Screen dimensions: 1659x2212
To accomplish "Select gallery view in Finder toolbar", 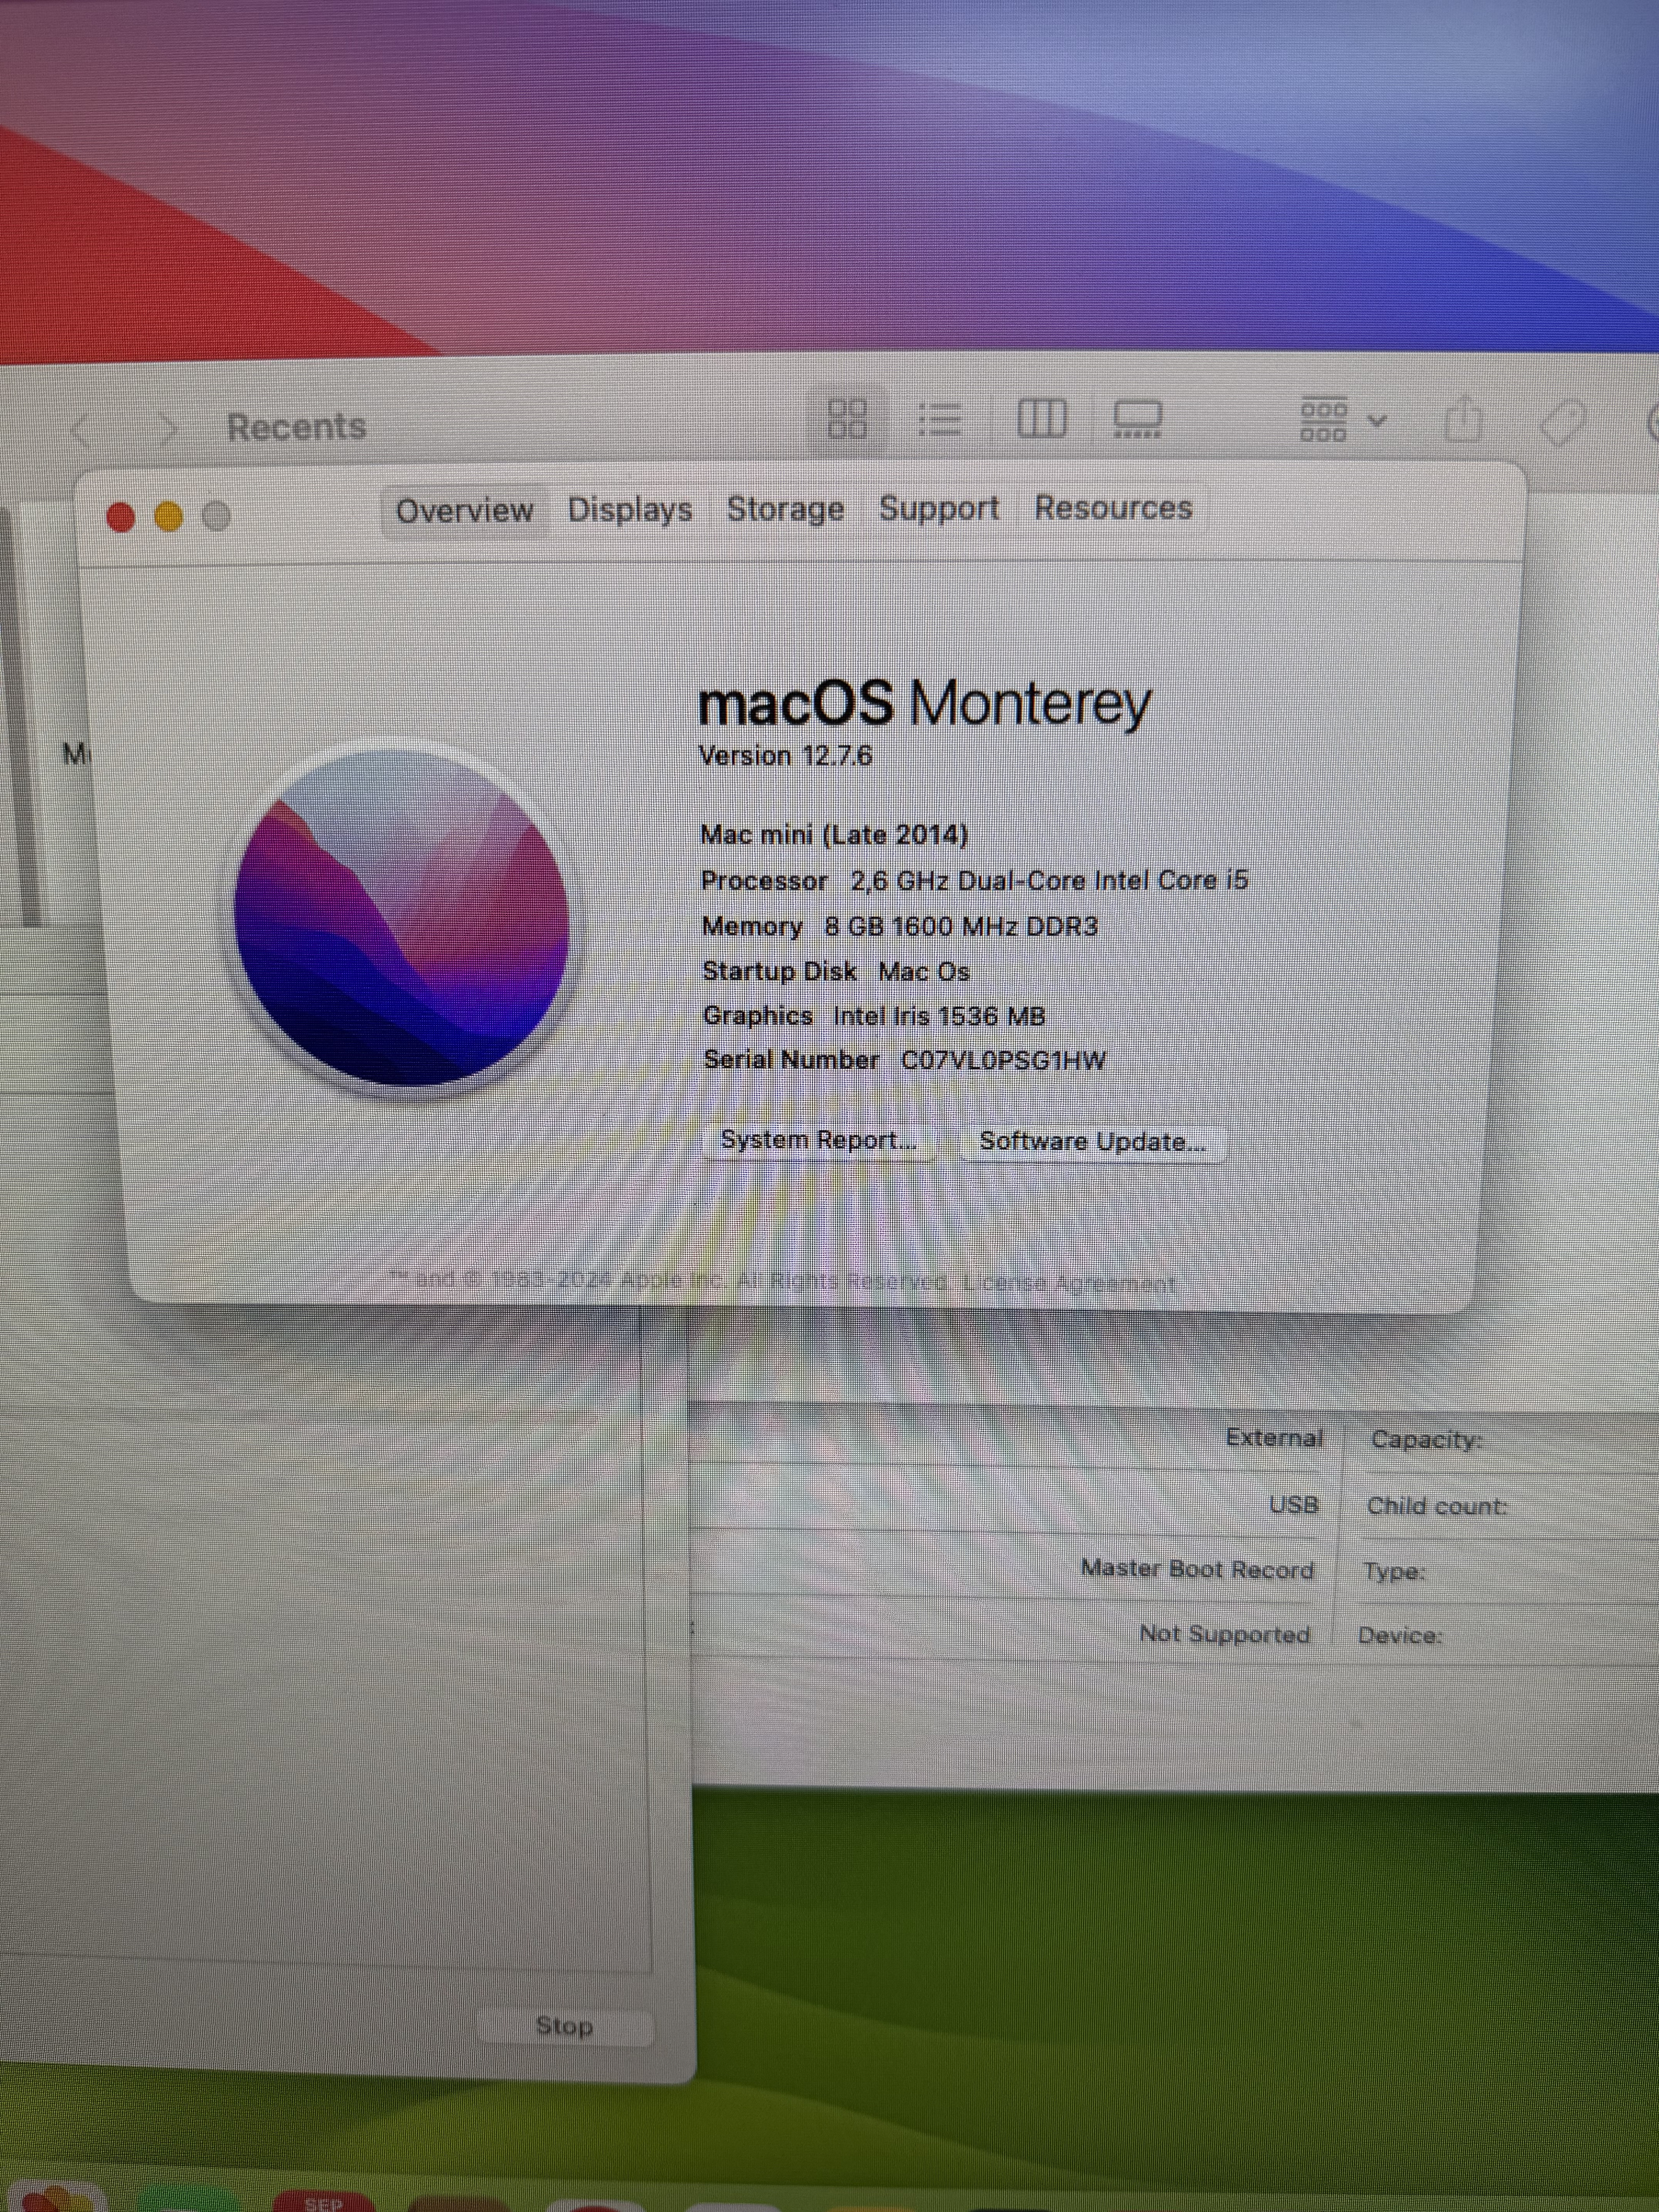I will tap(1138, 419).
